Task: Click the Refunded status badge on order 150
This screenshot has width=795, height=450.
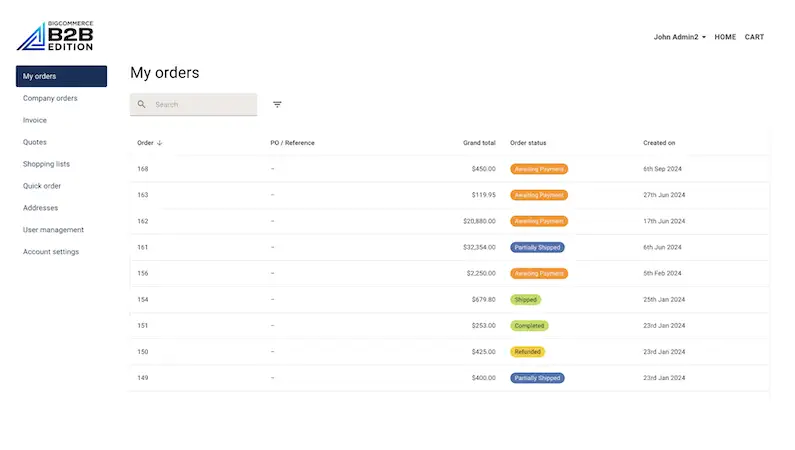Action: pyautogui.click(x=527, y=352)
